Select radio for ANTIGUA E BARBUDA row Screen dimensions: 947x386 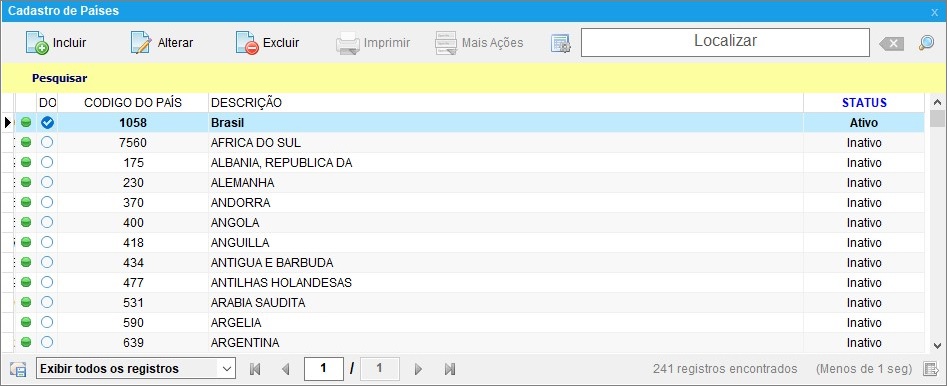tap(47, 262)
